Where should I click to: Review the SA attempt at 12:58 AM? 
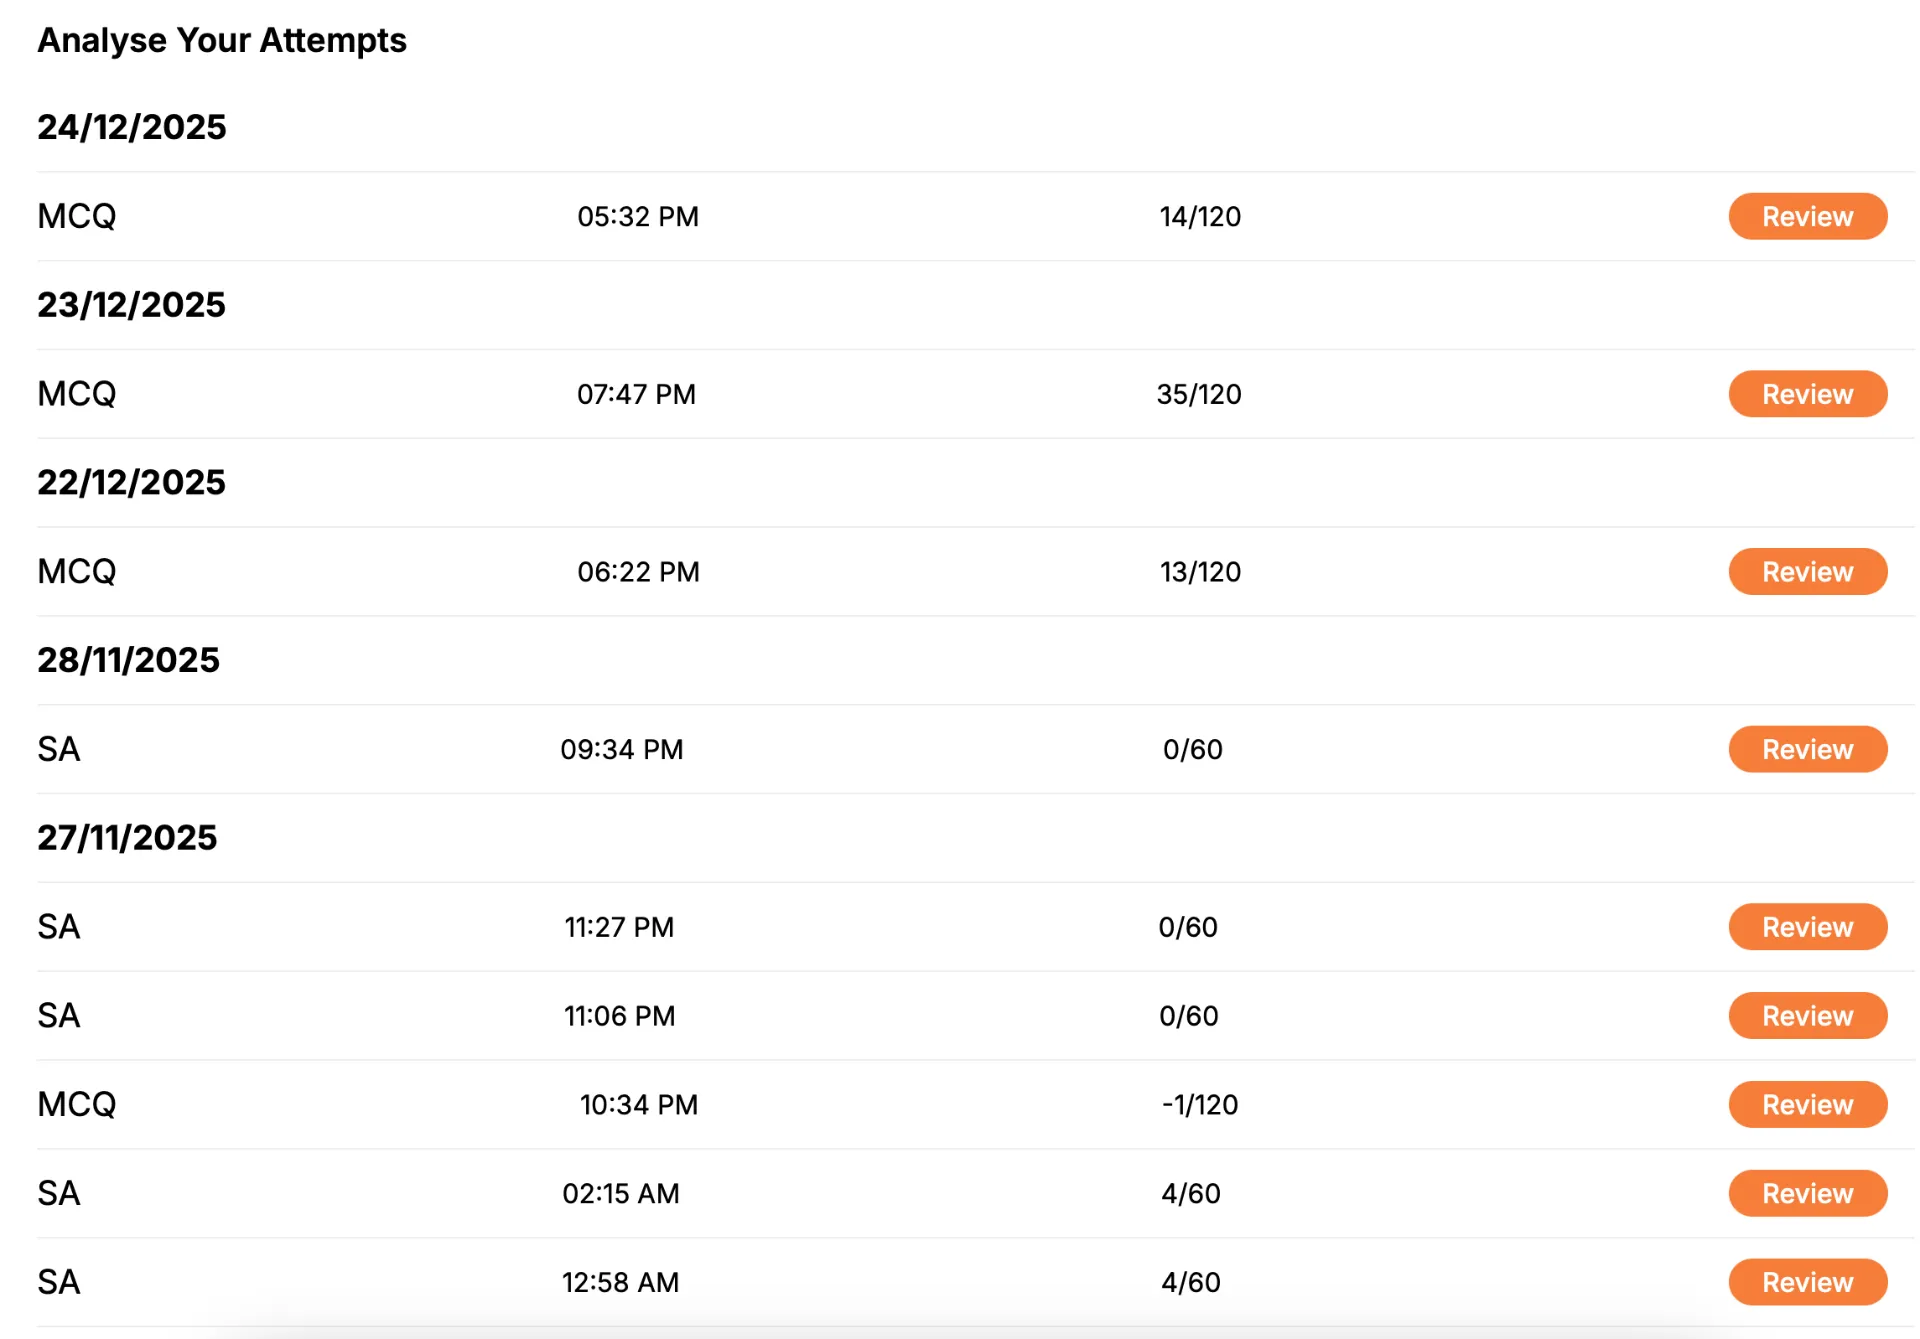(x=1807, y=1282)
